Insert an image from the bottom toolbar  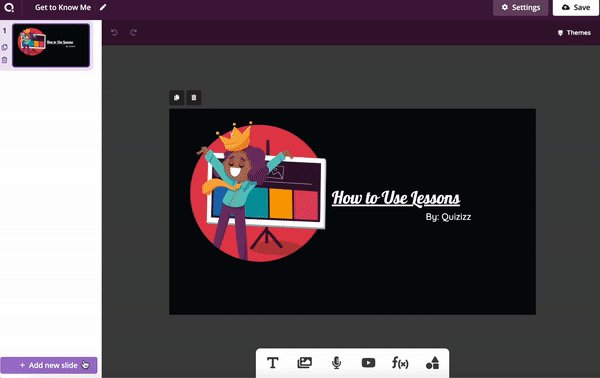pyautogui.click(x=305, y=363)
